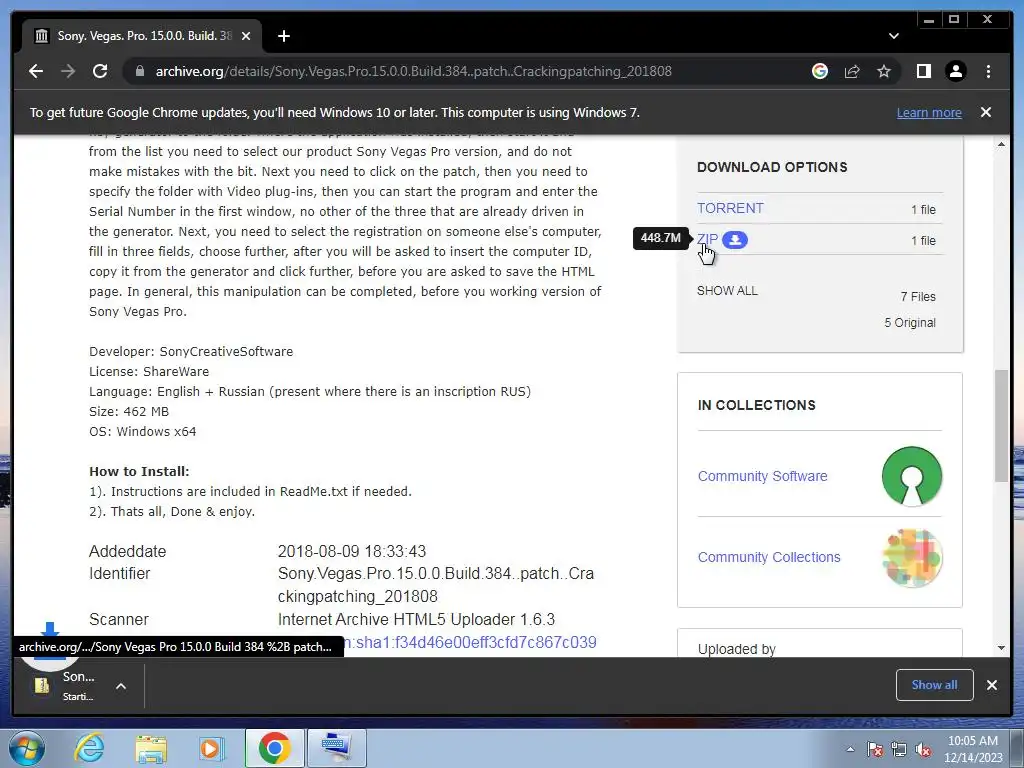Click the sha1 hash link
The width and height of the screenshot is (1024, 768).
coord(470,642)
